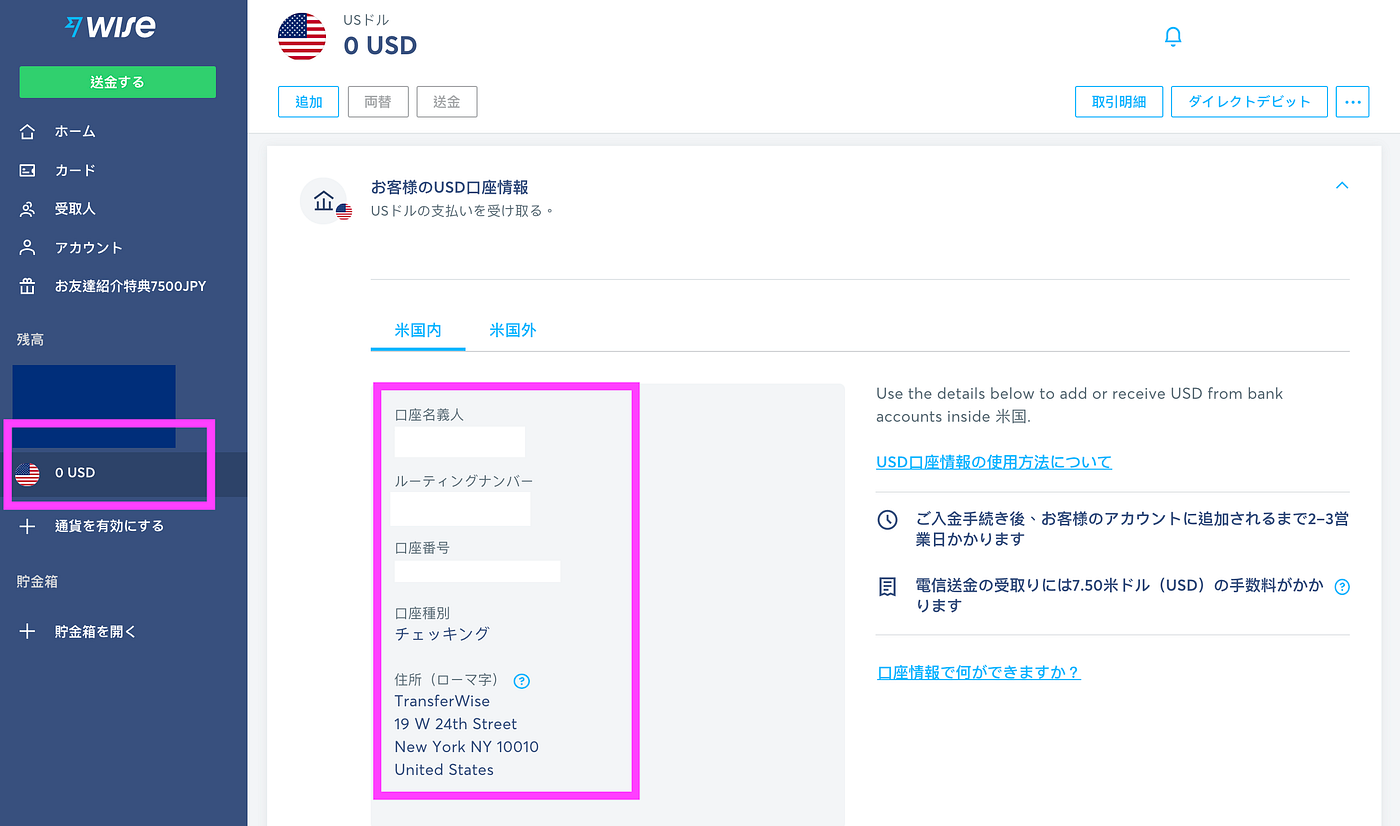Viewport: 1400px width, 826px height.
Task: Click the receipt icon beside fee notice
Action: tap(887, 587)
